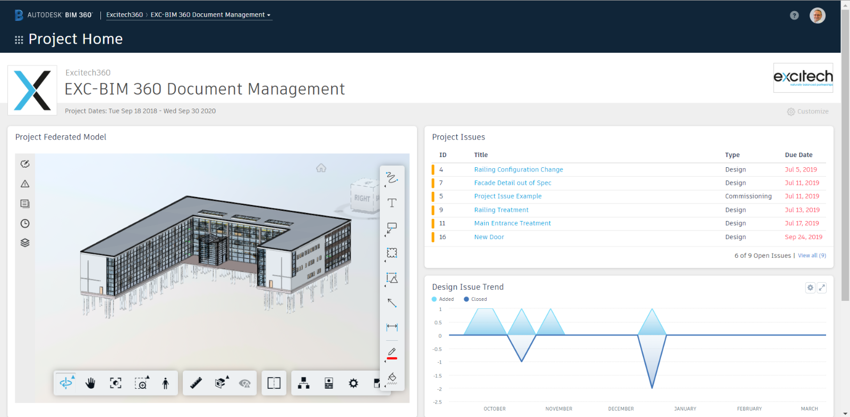
Task: Click the Fit to View tool
Action: pyautogui.click(x=115, y=383)
